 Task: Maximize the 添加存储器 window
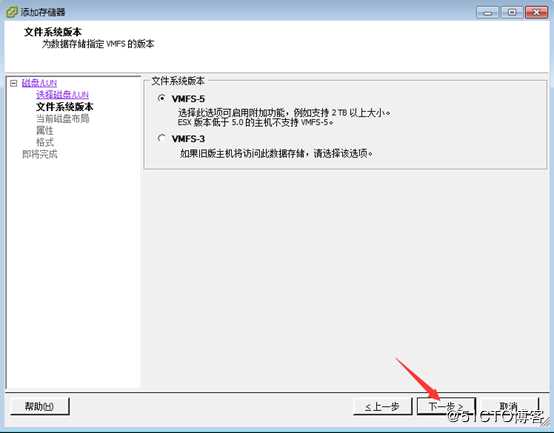coord(511,12)
